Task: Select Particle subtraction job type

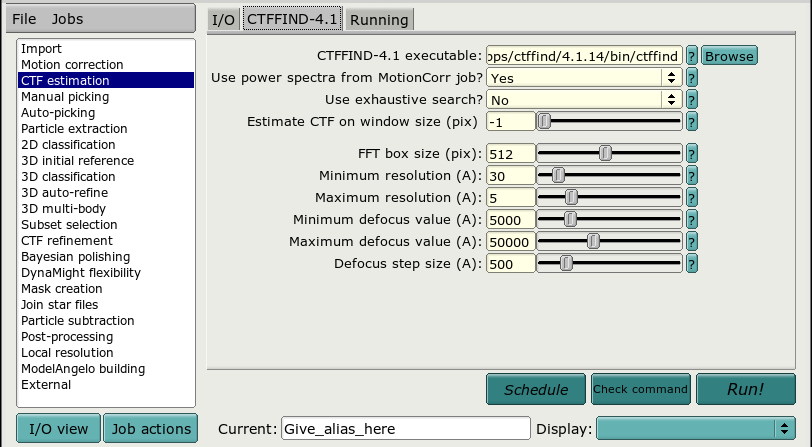Action: coord(106,321)
